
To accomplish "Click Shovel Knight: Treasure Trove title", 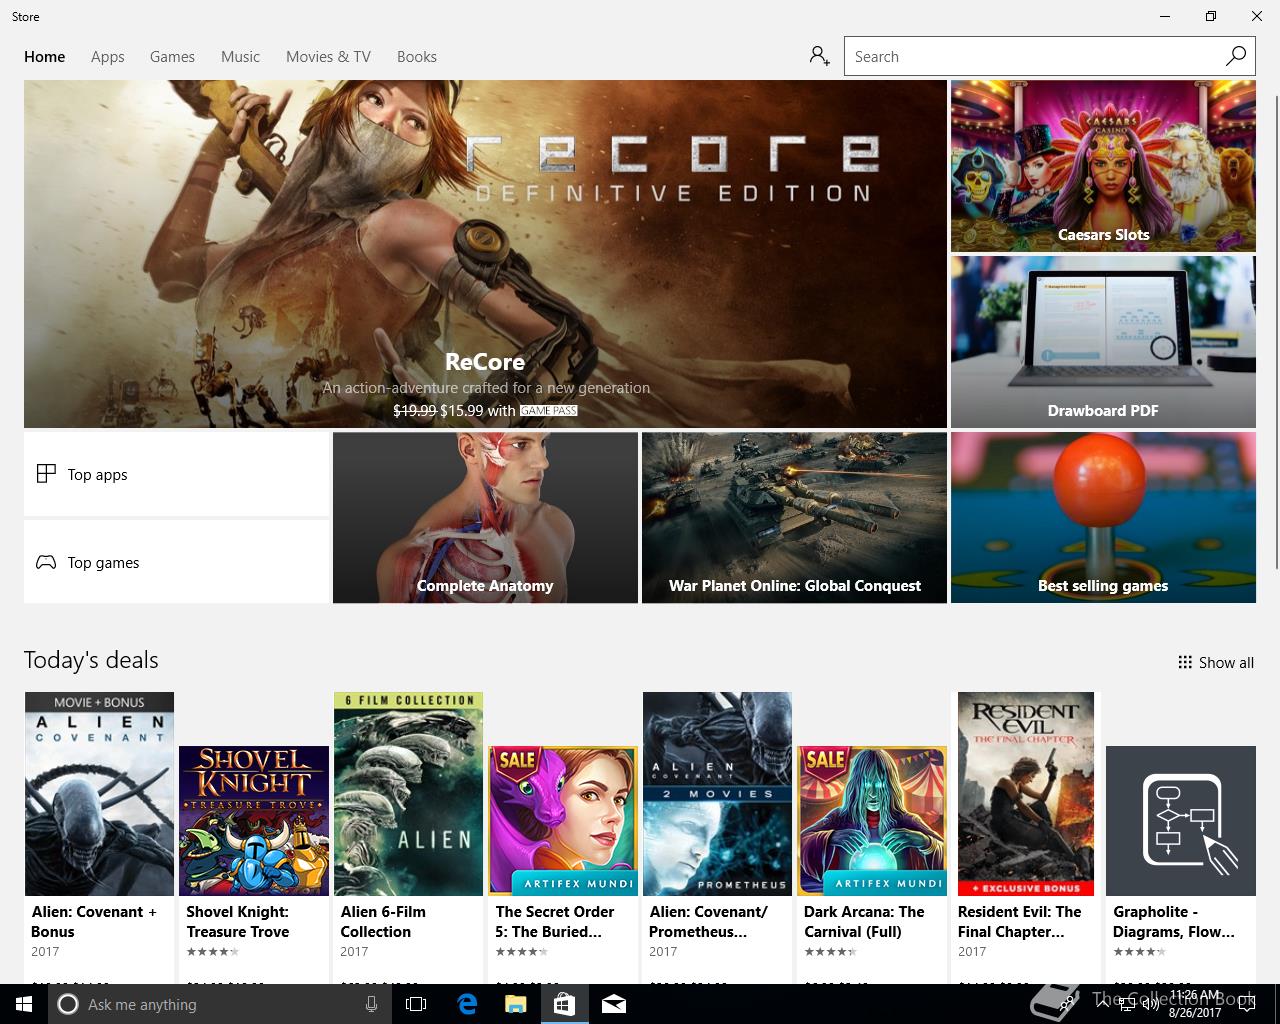I will pos(238,921).
